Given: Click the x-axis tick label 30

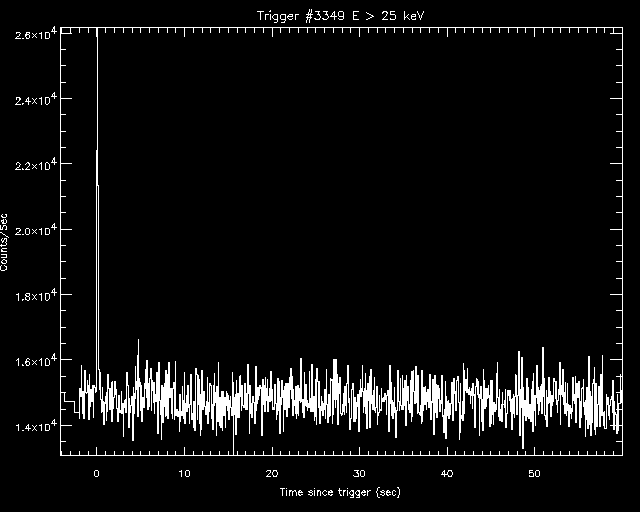Looking at the screenshot, I should pyautogui.click(x=359, y=474).
